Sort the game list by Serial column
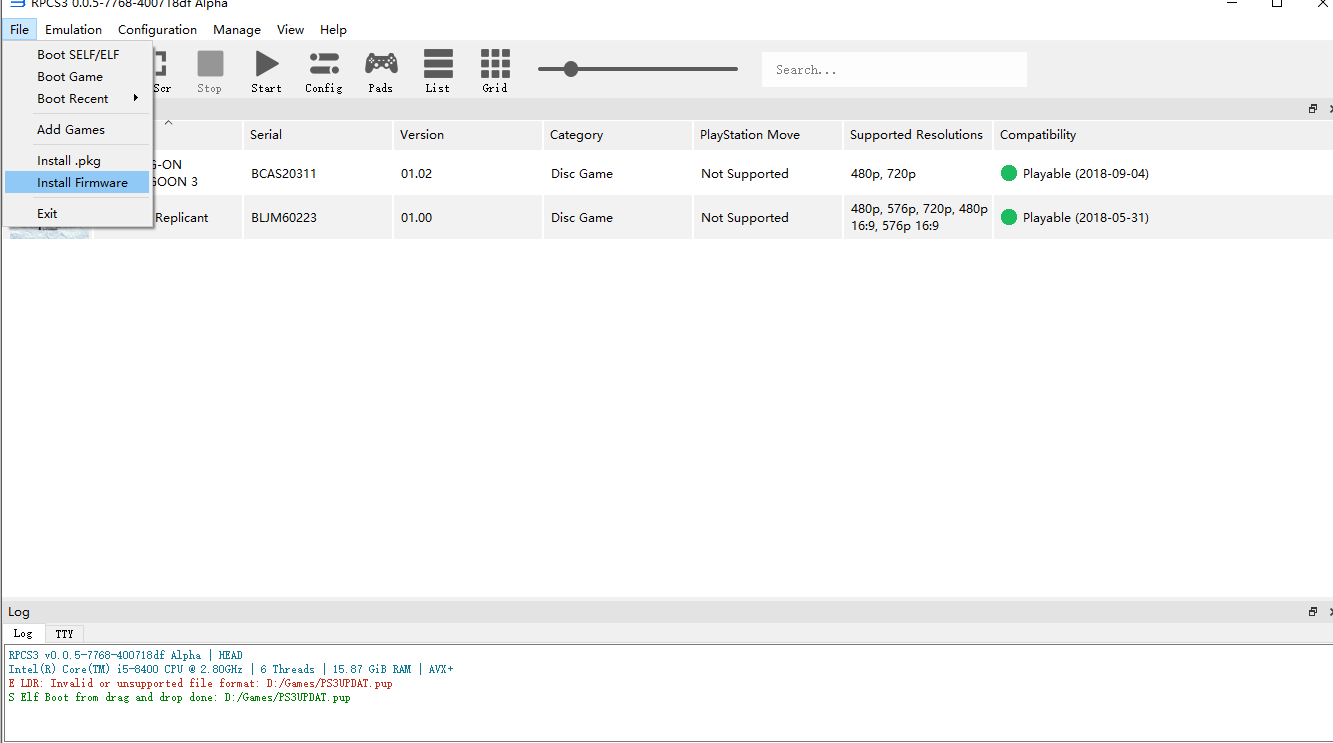1333x743 pixels. click(318, 135)
